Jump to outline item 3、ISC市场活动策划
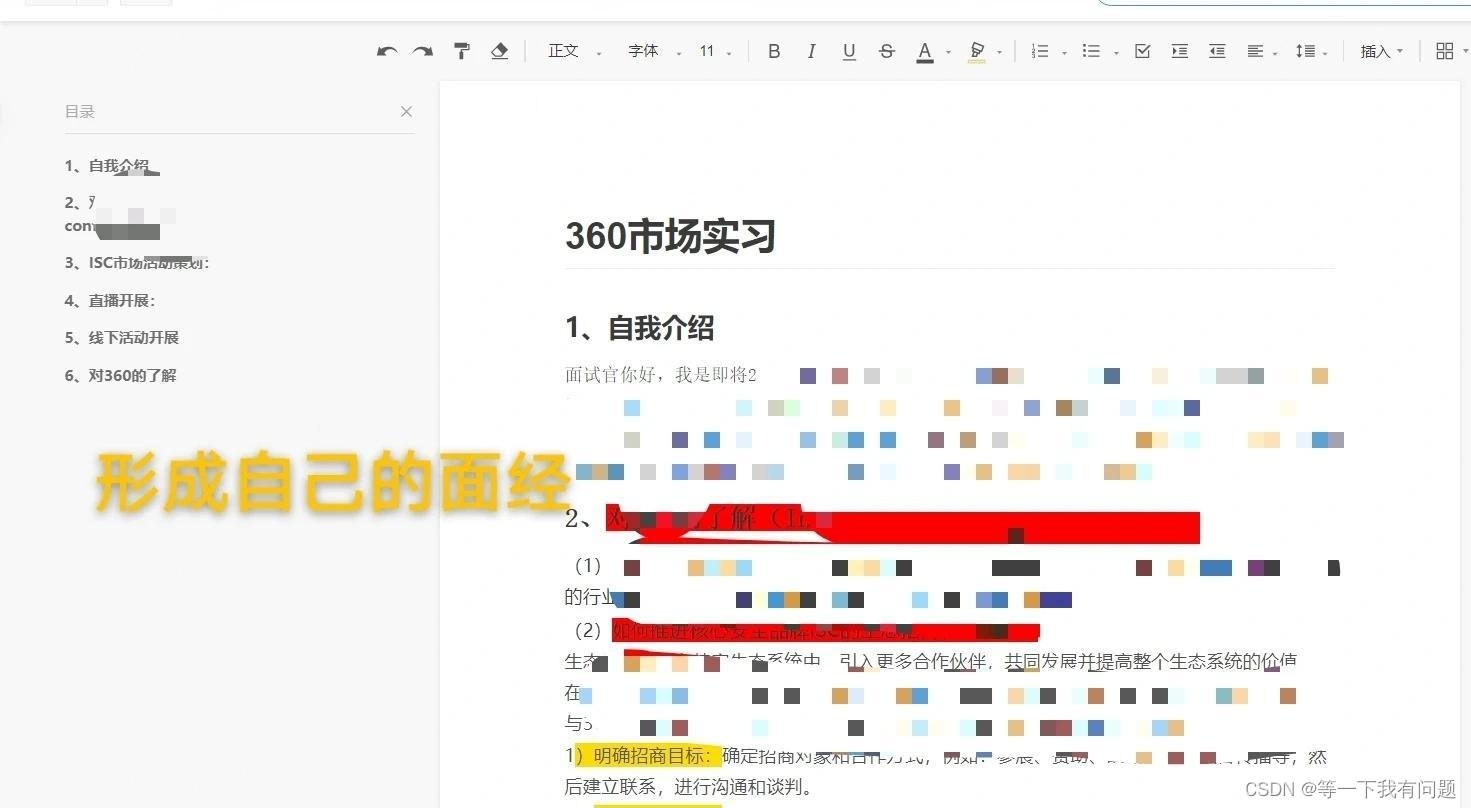This screenshot has width=1471, height=808. click(137, 263)
